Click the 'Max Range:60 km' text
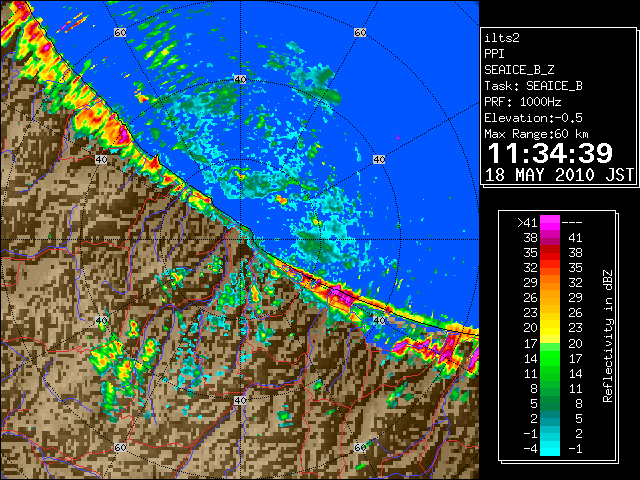 (536, 134)
